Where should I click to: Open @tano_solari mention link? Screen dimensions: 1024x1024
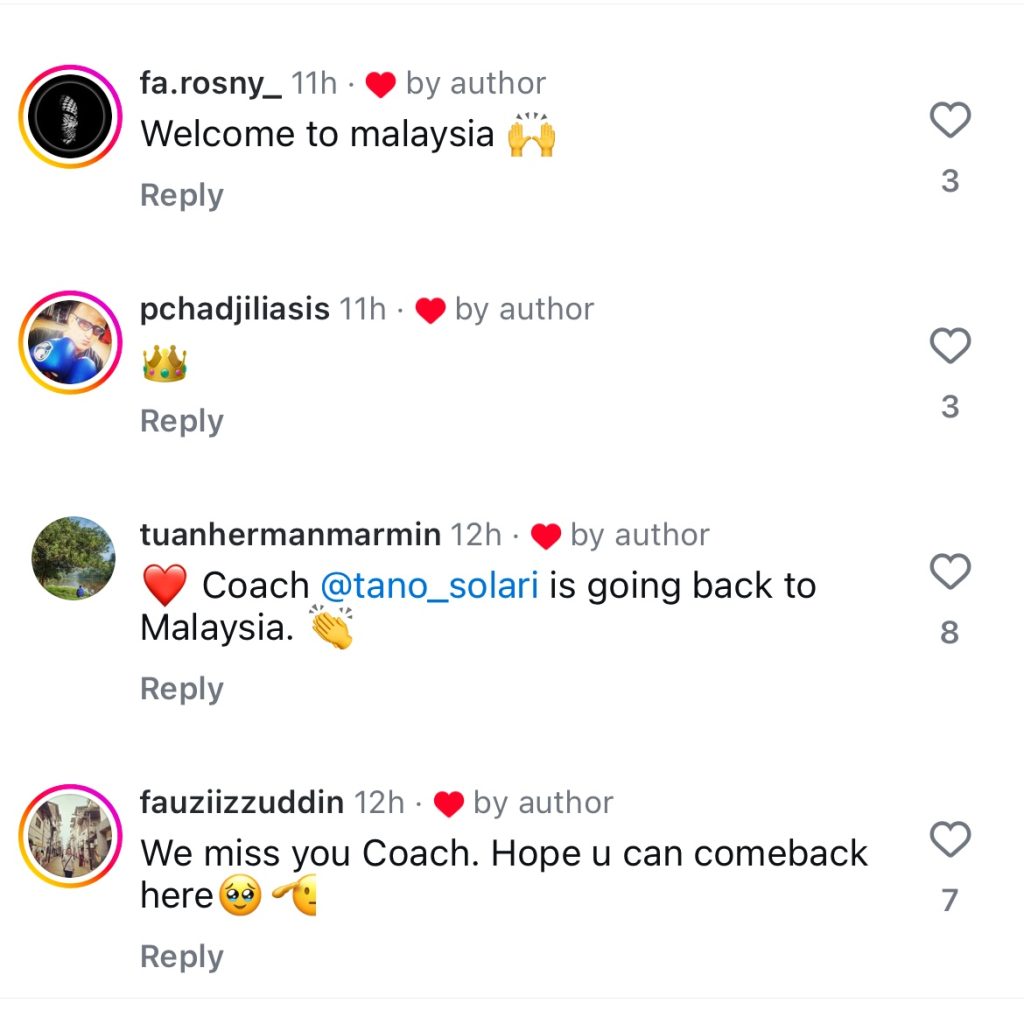pyautogui.click(x=430, y=585)
